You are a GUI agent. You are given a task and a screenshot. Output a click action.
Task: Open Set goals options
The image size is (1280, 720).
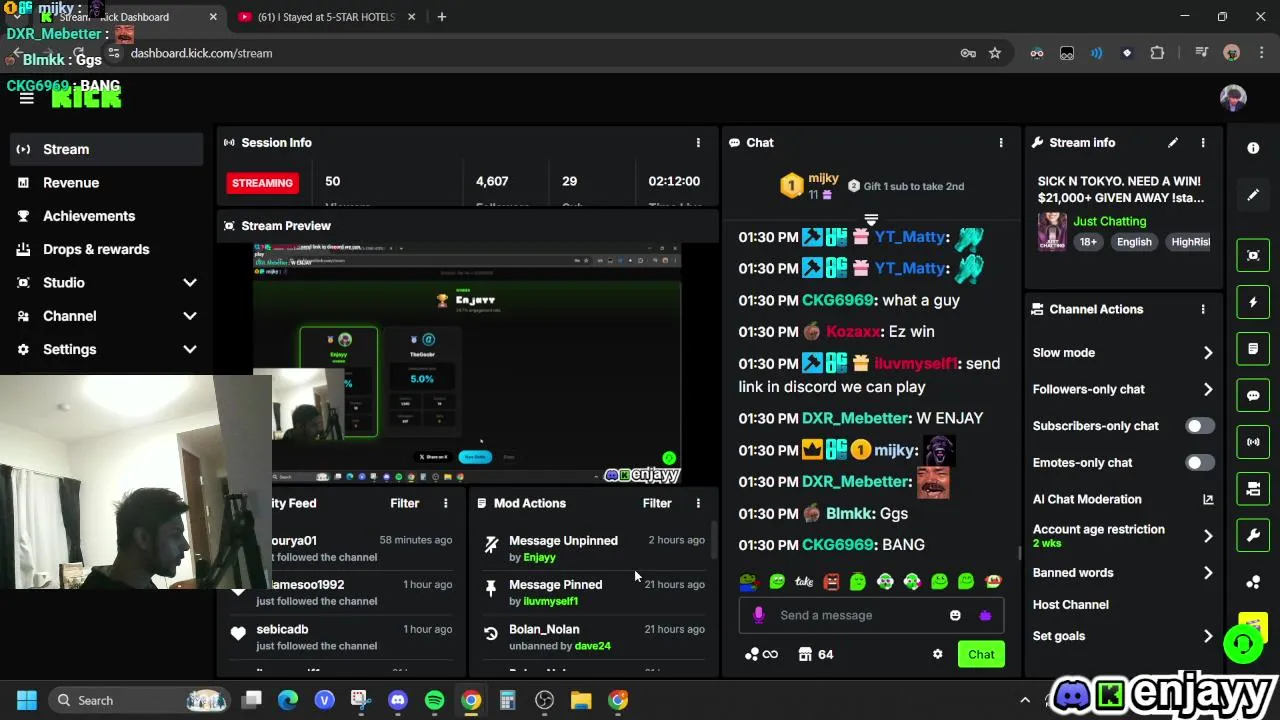pyautogui.click(x=1123, y=636)
